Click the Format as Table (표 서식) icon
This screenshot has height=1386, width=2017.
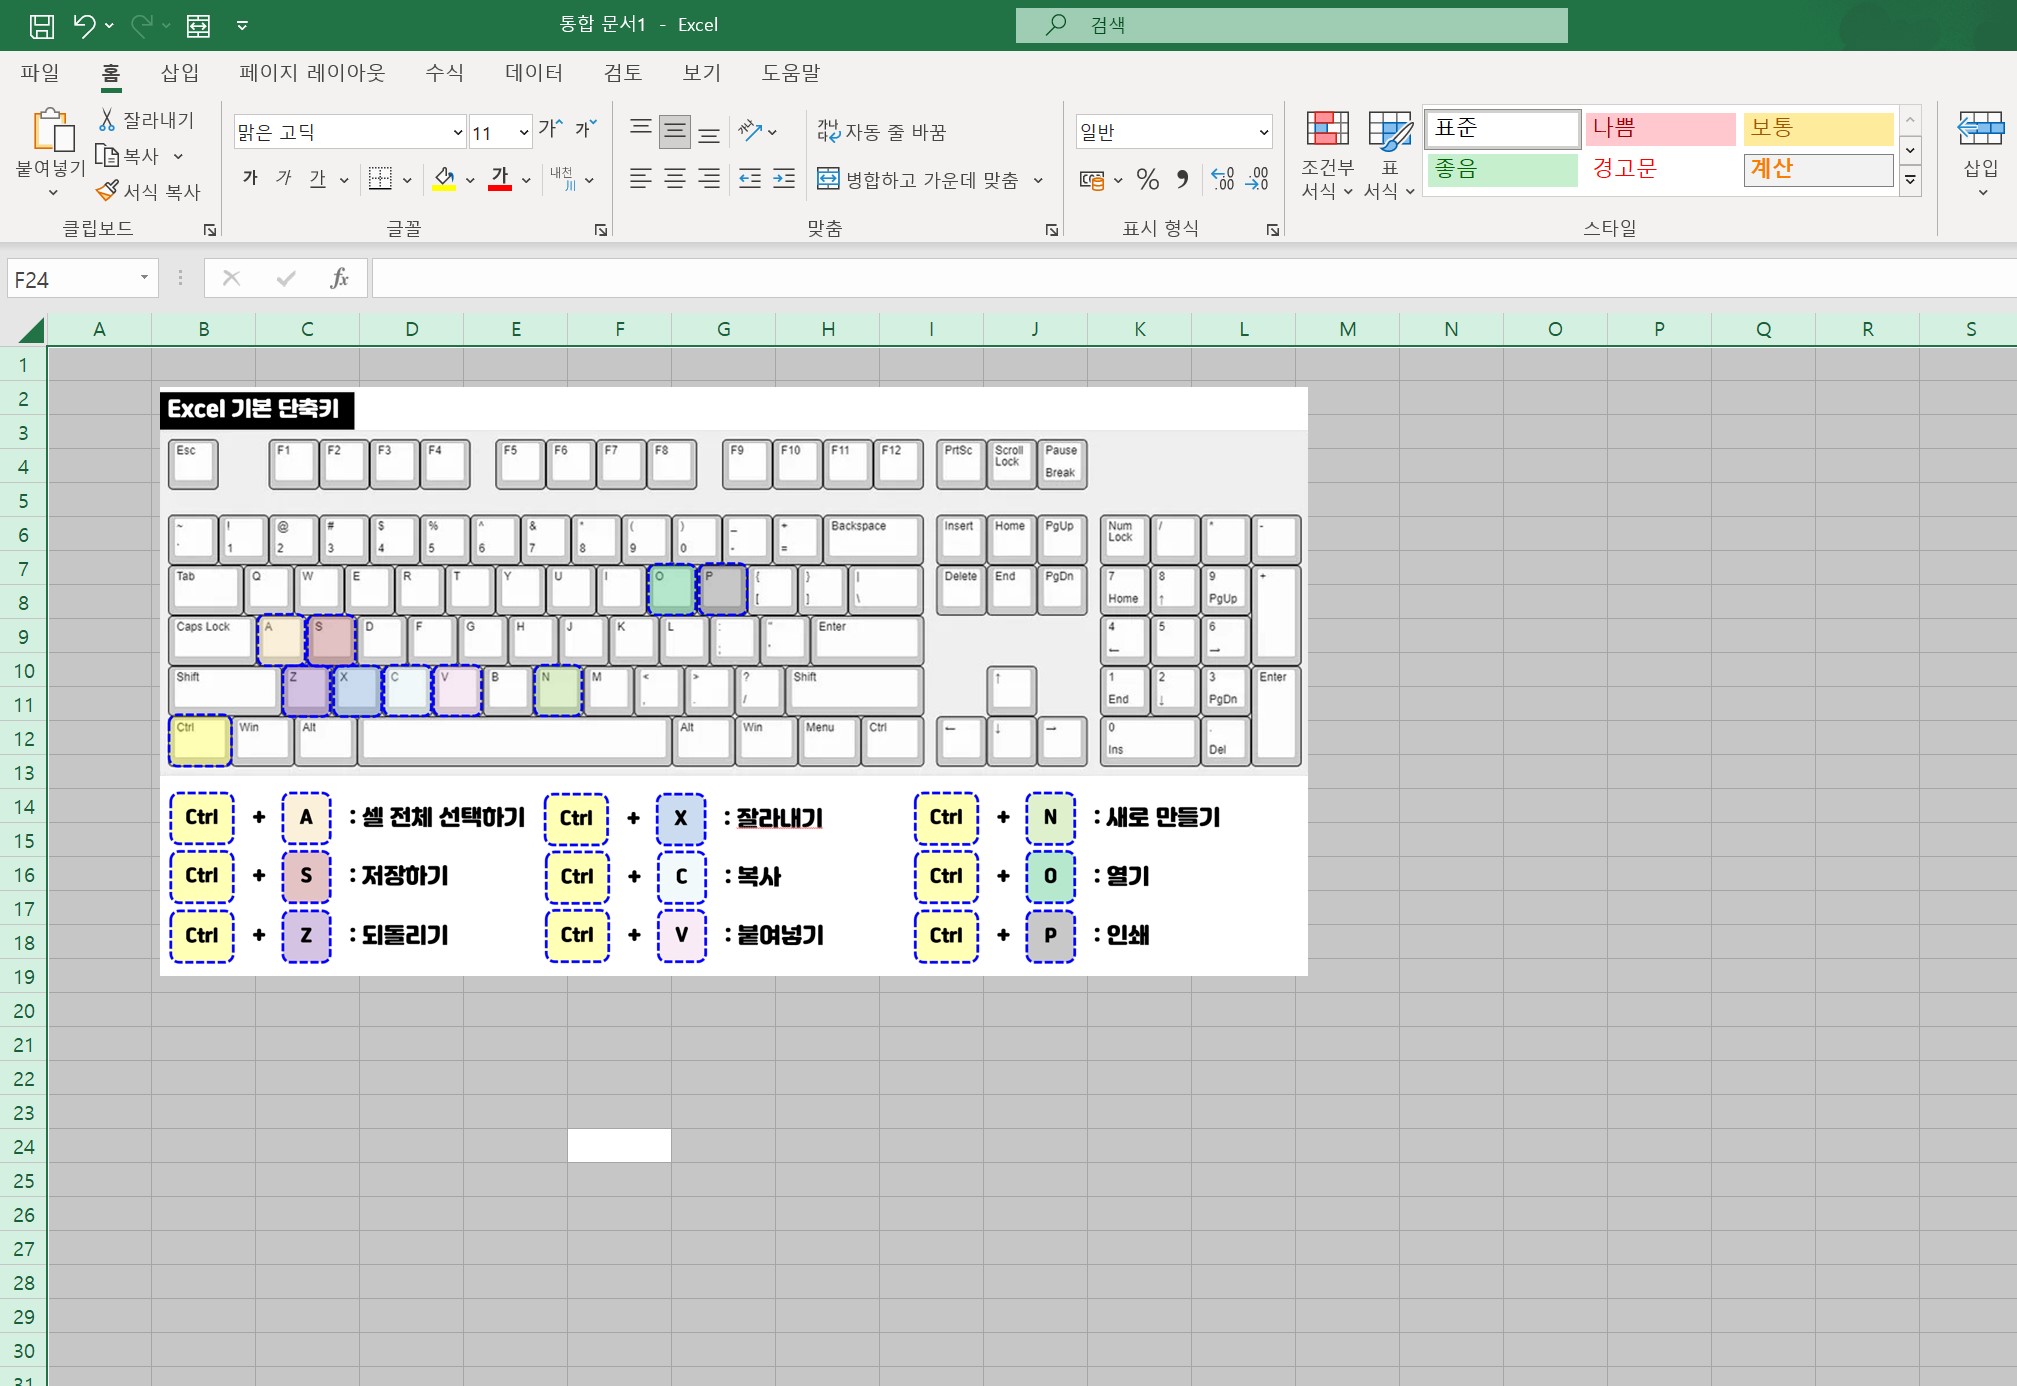1390,131
